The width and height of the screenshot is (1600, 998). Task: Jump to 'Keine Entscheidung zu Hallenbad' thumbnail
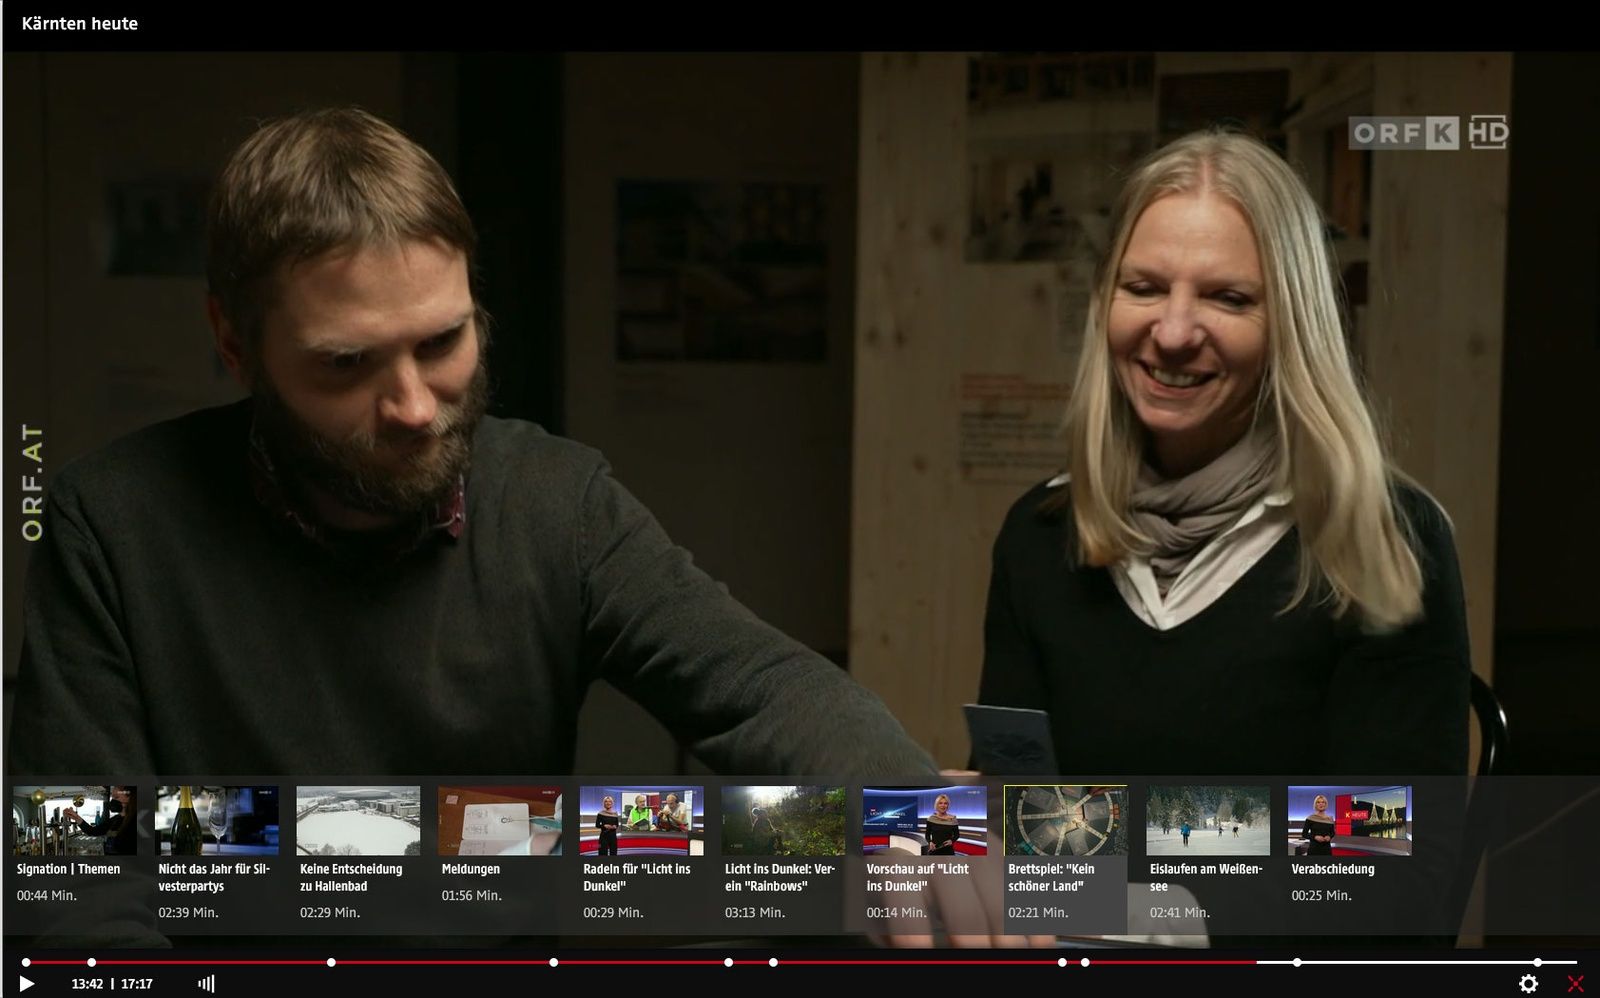coord(358,820)
